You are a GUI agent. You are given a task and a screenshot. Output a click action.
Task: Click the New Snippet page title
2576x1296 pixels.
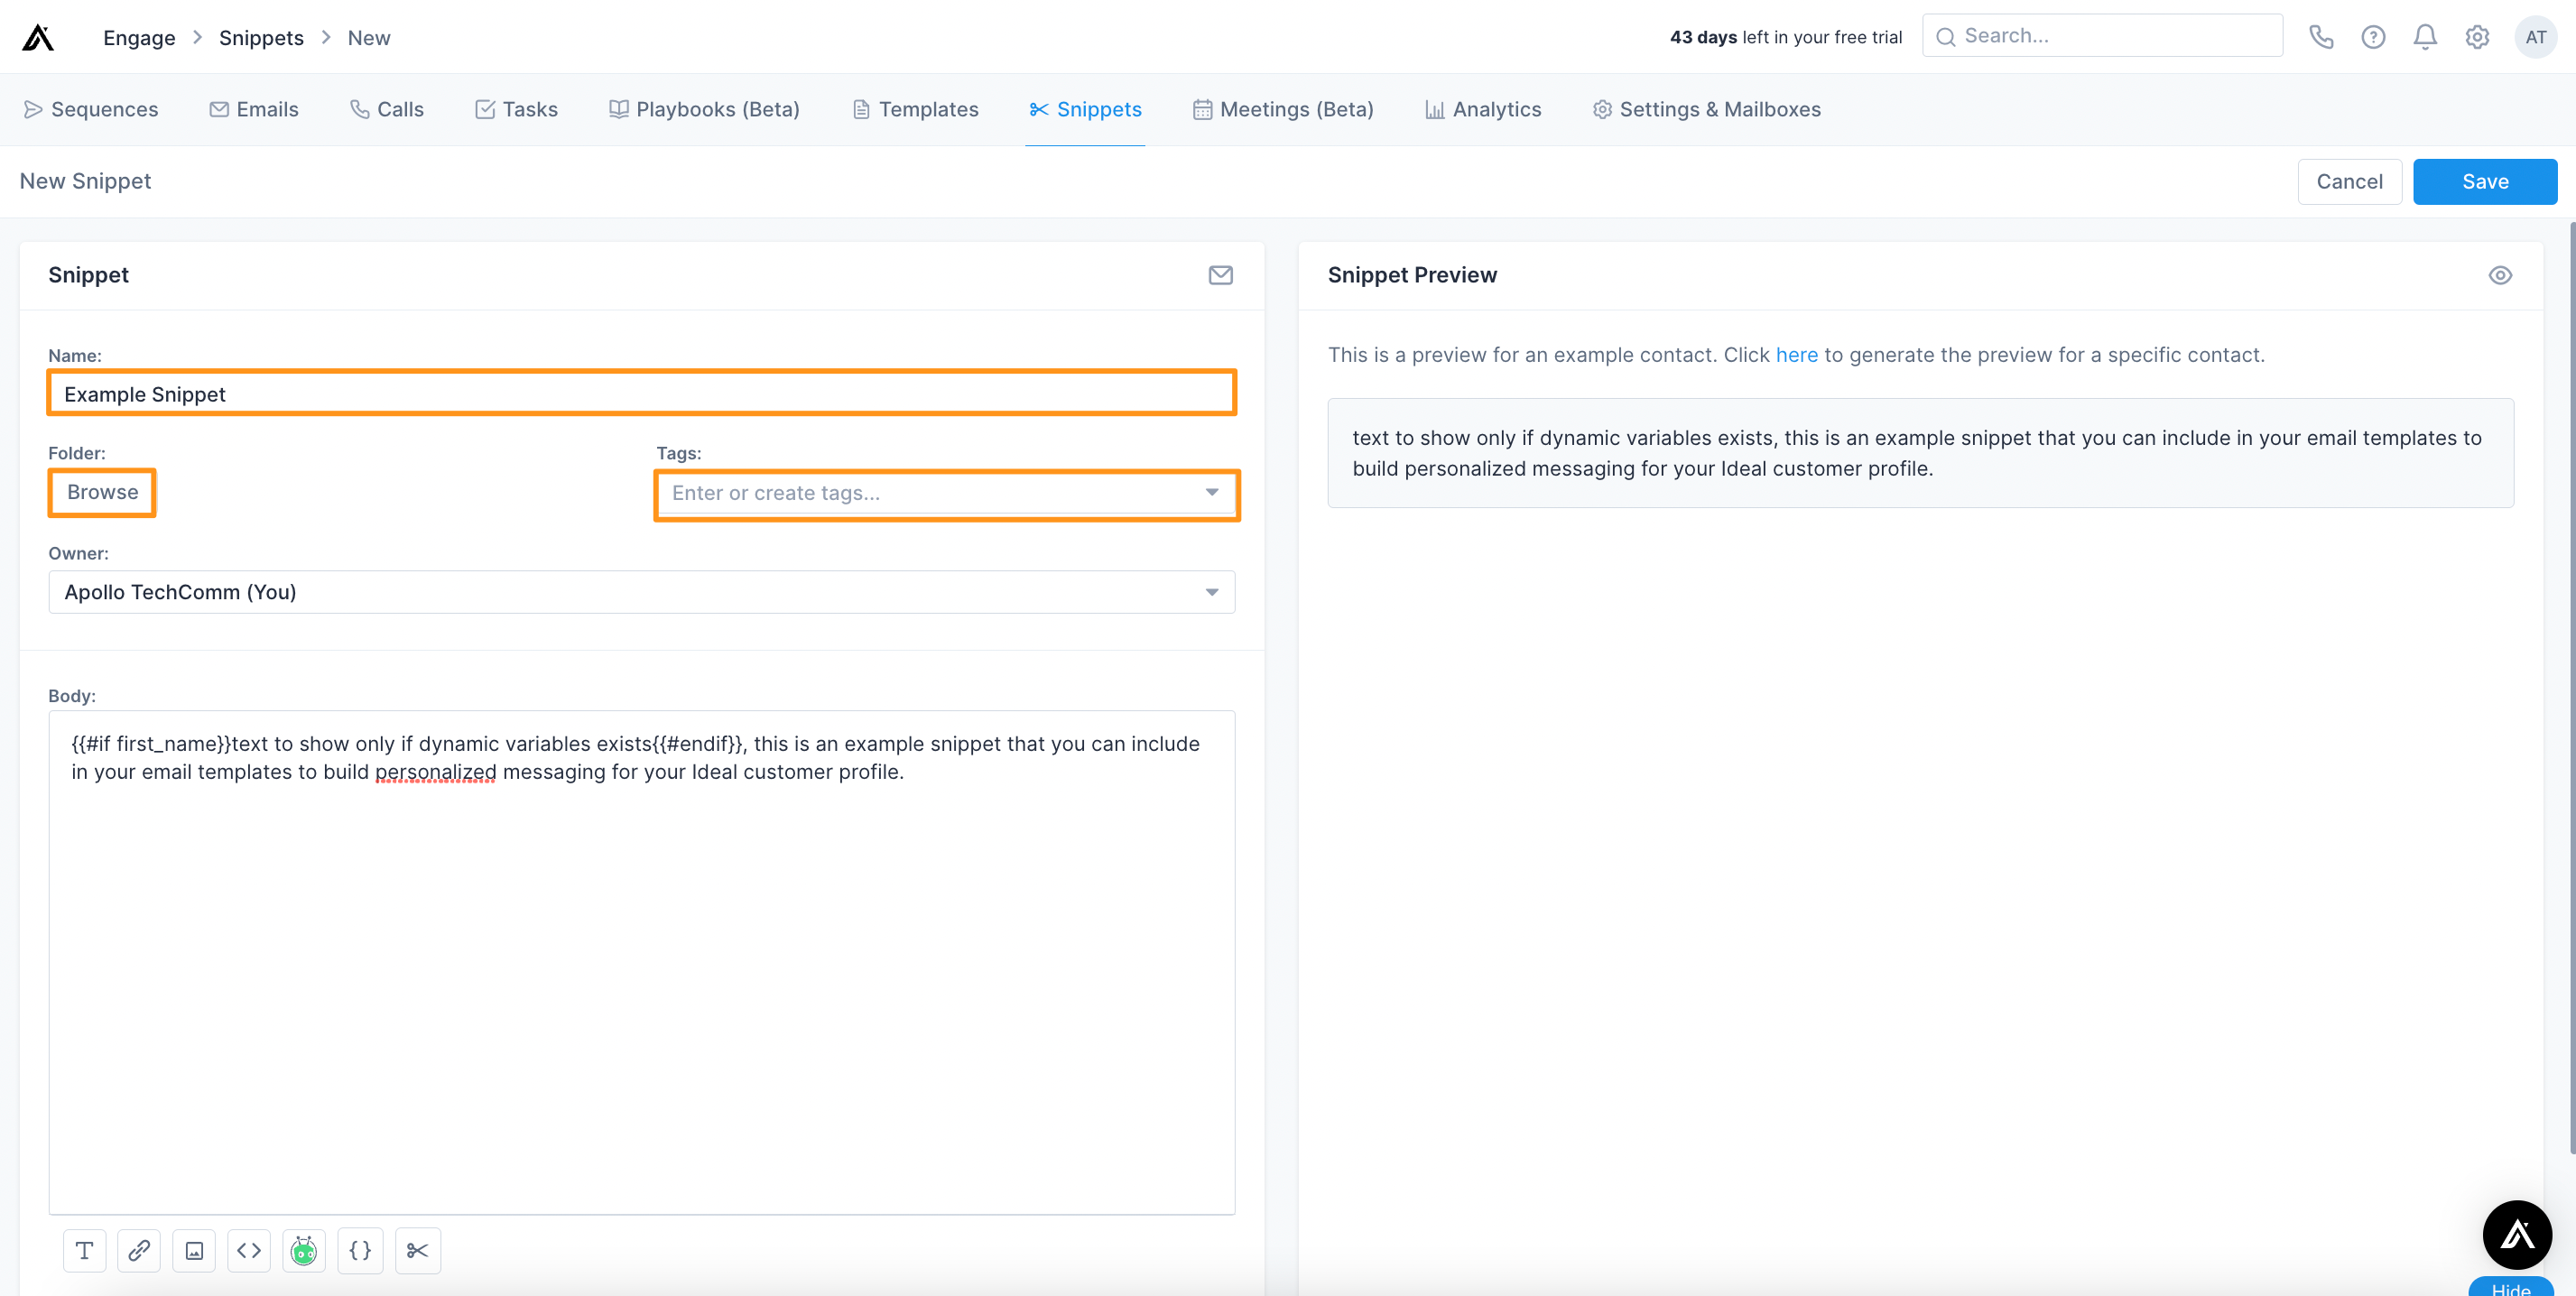pos(85,181)
